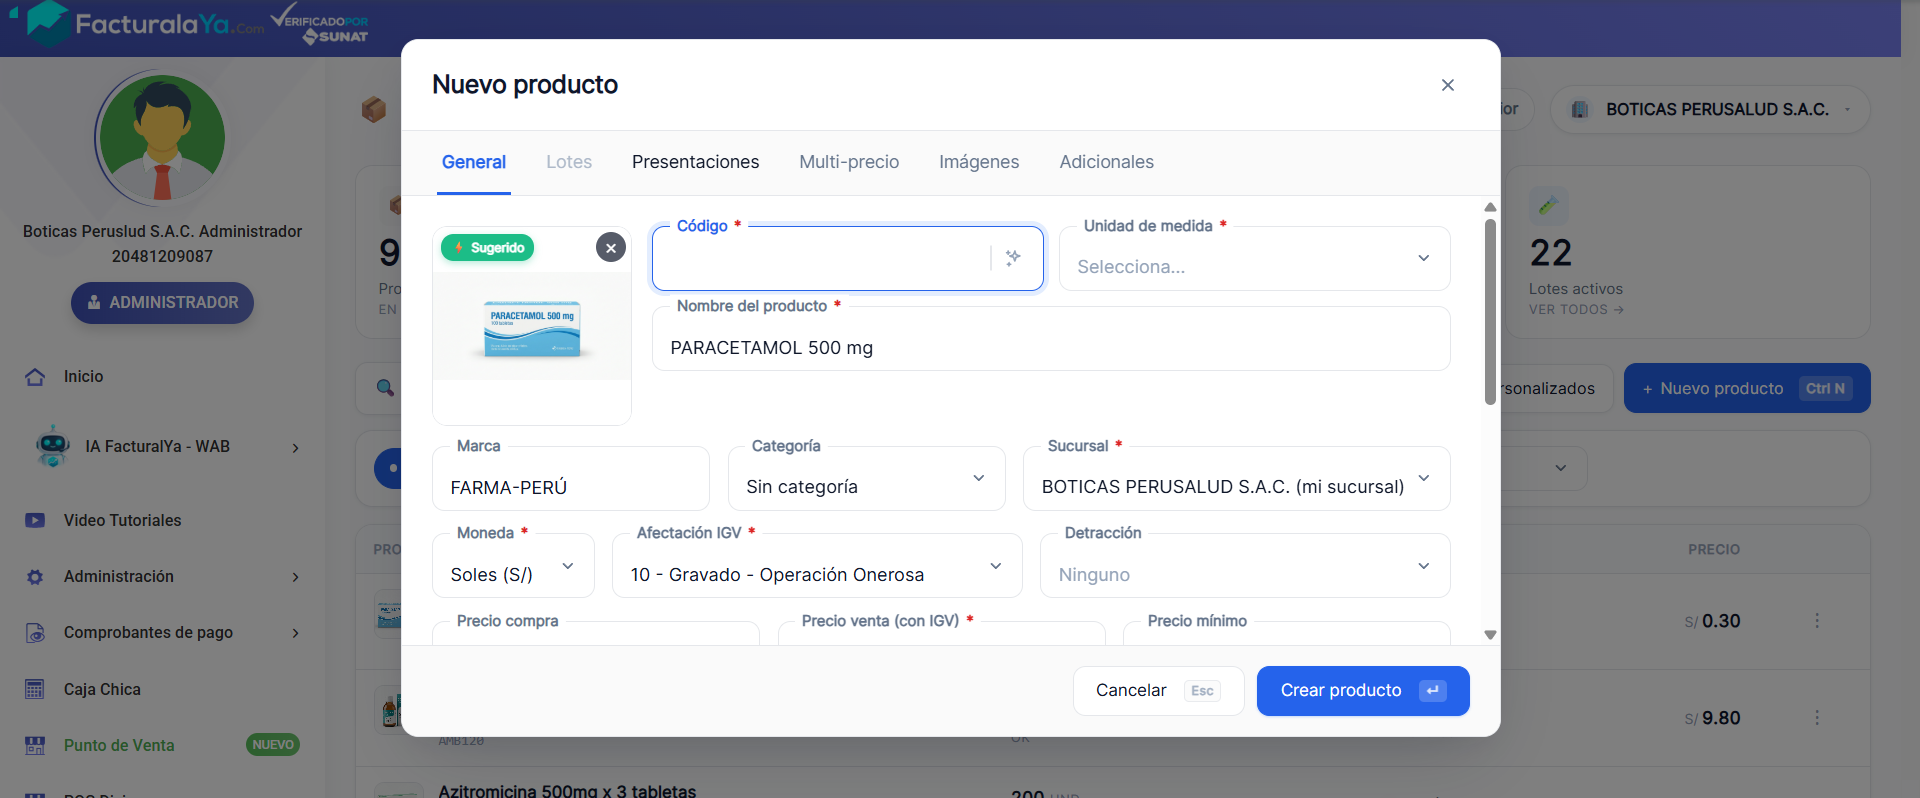This screenshot has width=1920, height=798.
Task: Close the Nuevo producto dialog
Action: click(x=1447, y=85)
